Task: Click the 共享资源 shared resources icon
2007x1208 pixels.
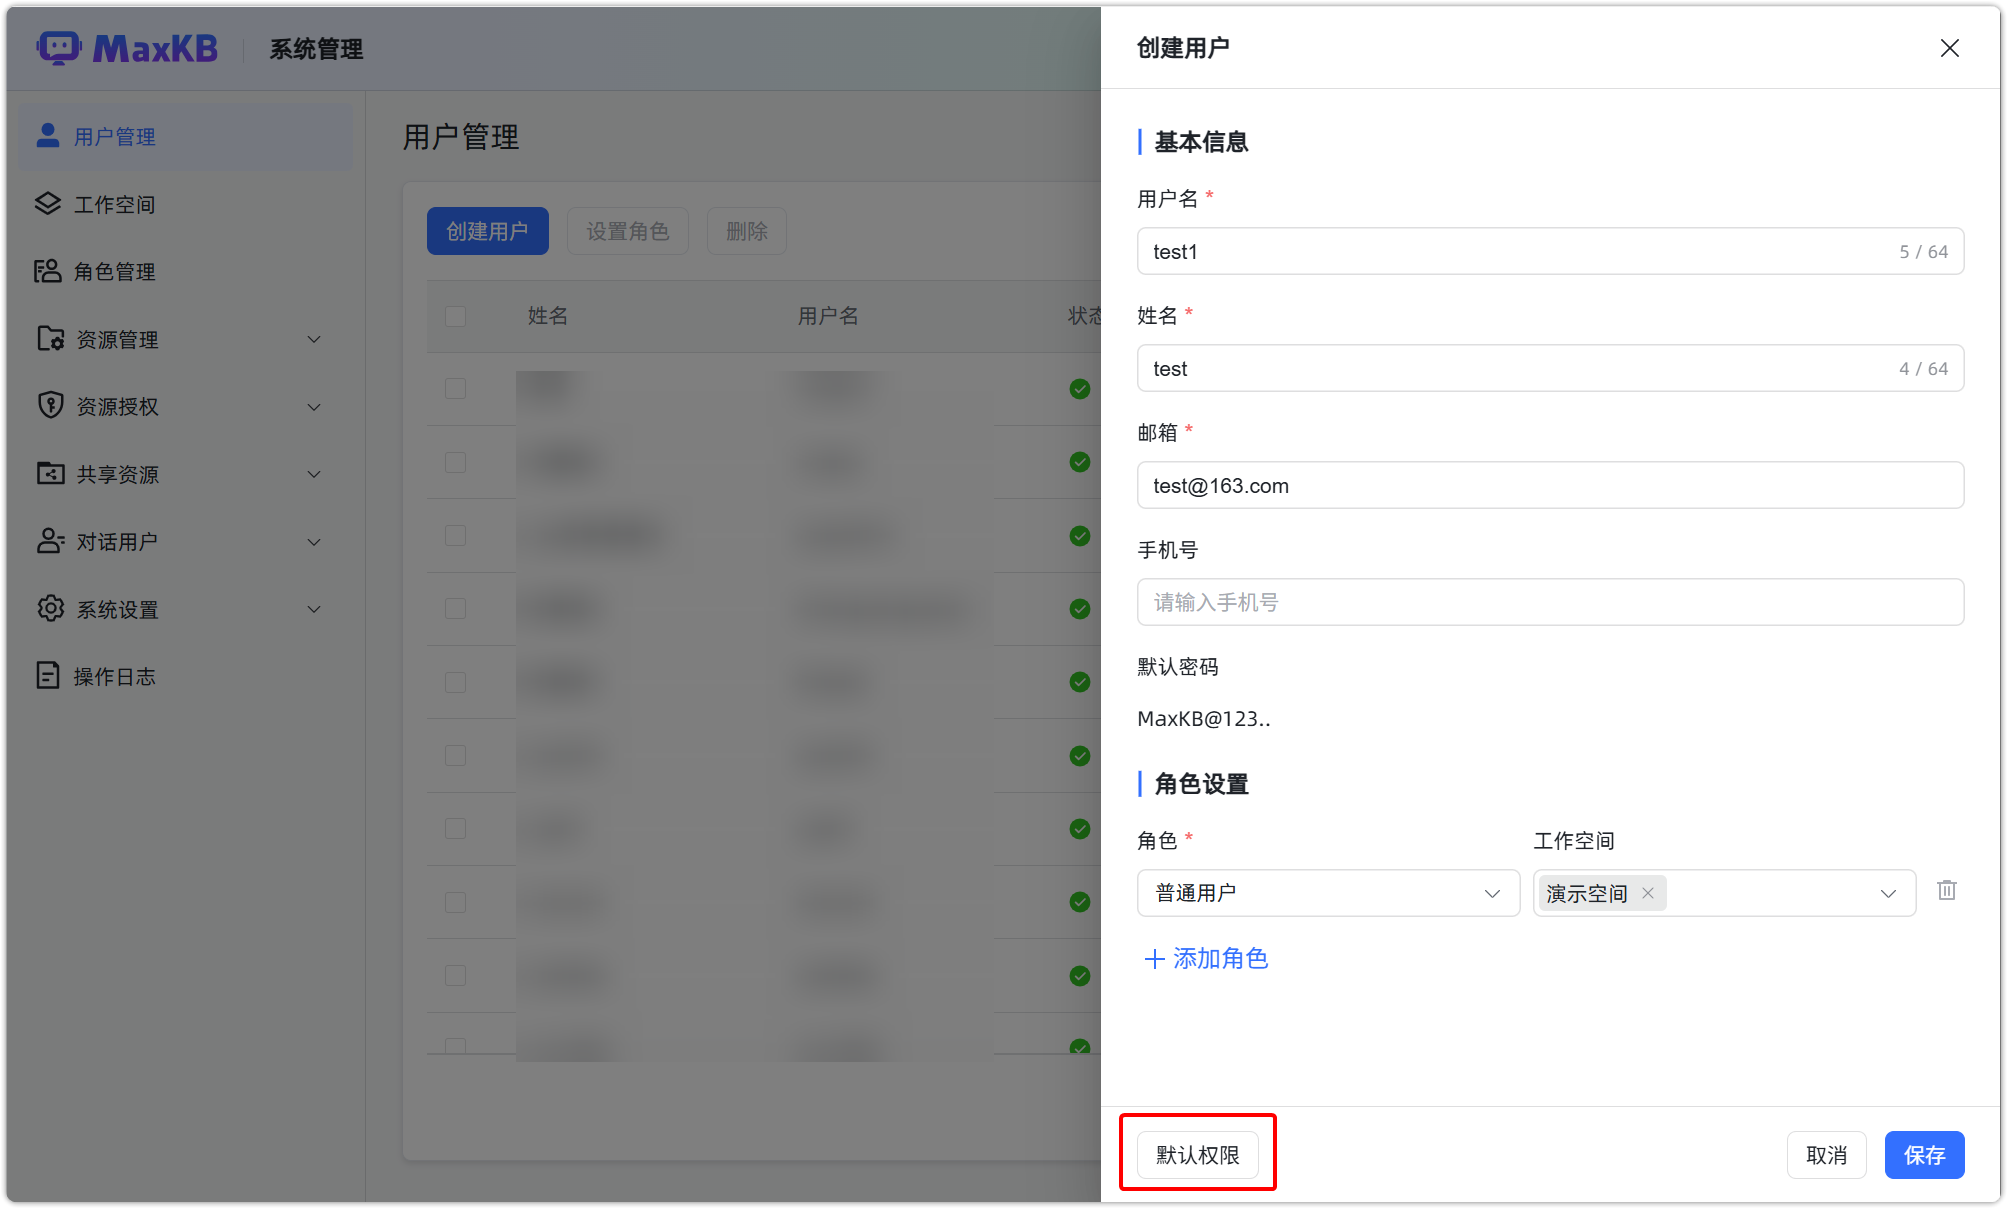Action: 47,473
